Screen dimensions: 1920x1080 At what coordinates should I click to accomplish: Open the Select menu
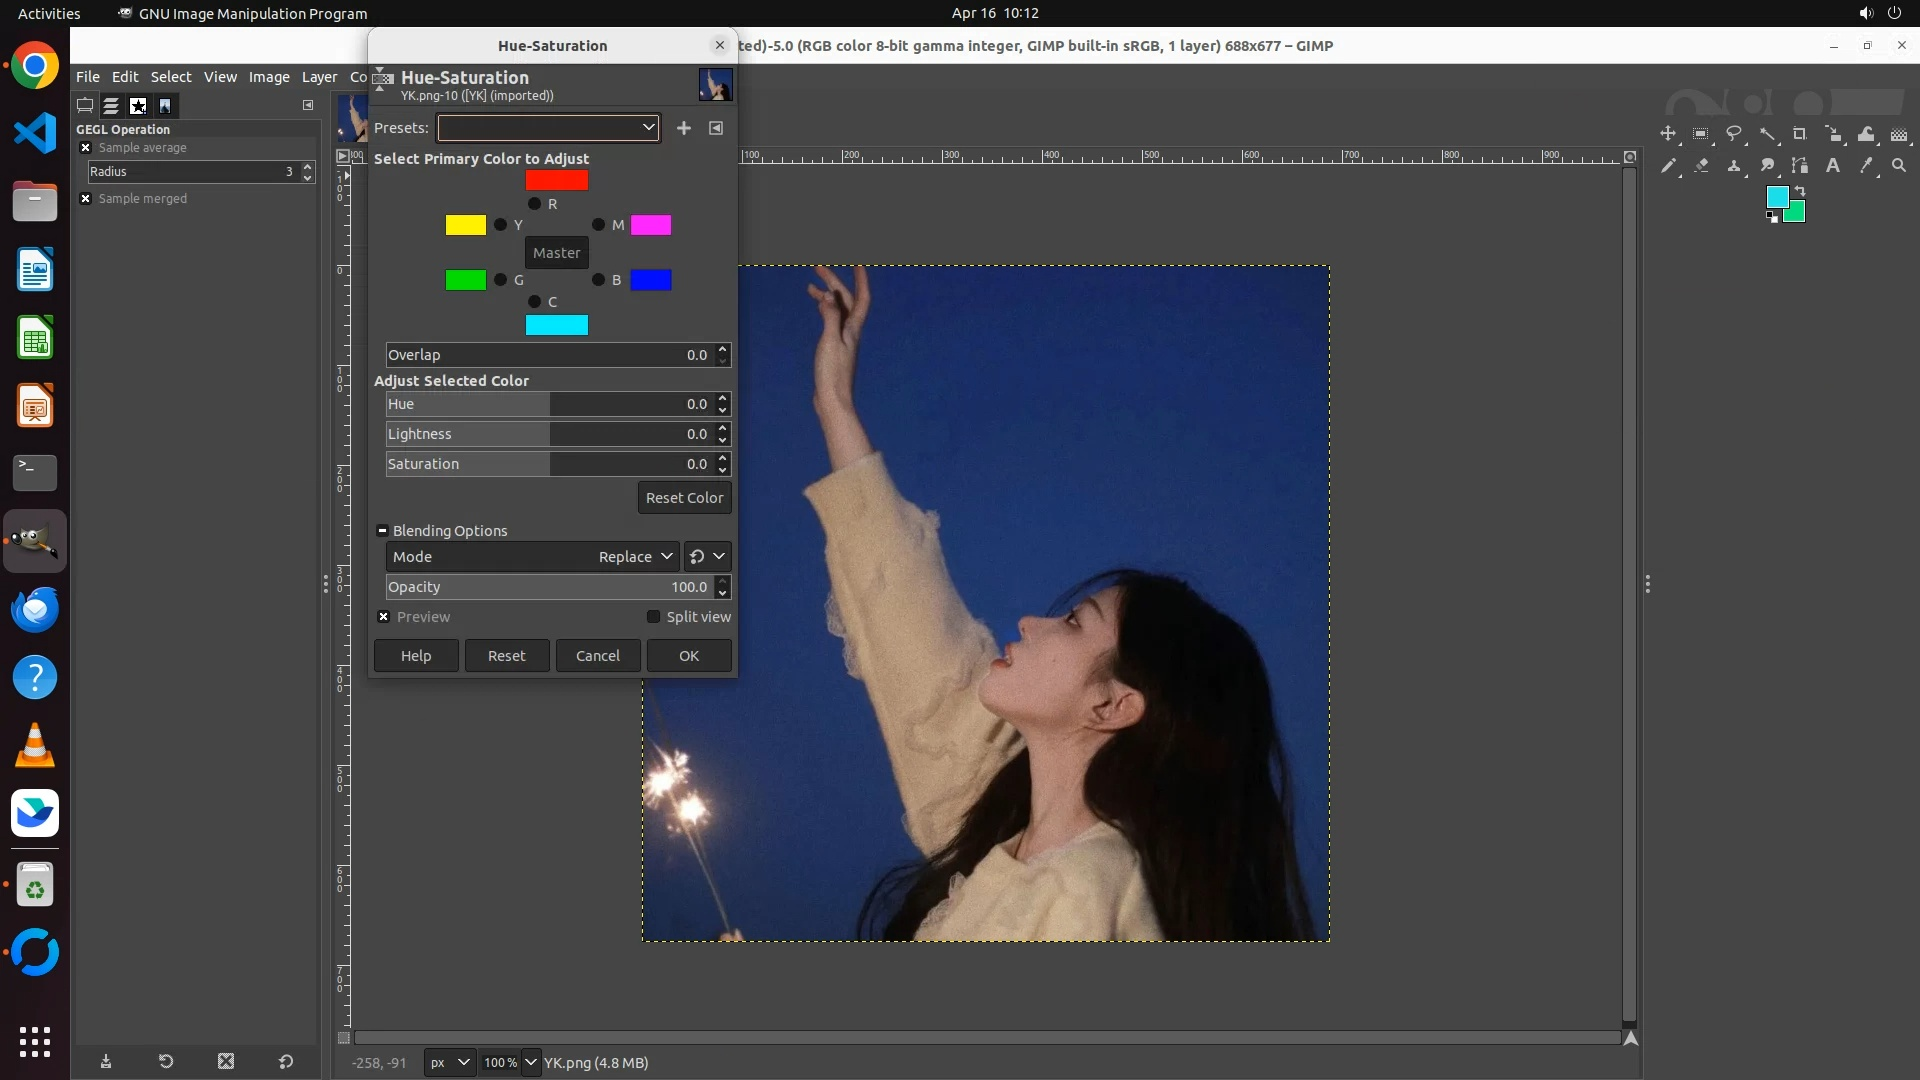171,77
